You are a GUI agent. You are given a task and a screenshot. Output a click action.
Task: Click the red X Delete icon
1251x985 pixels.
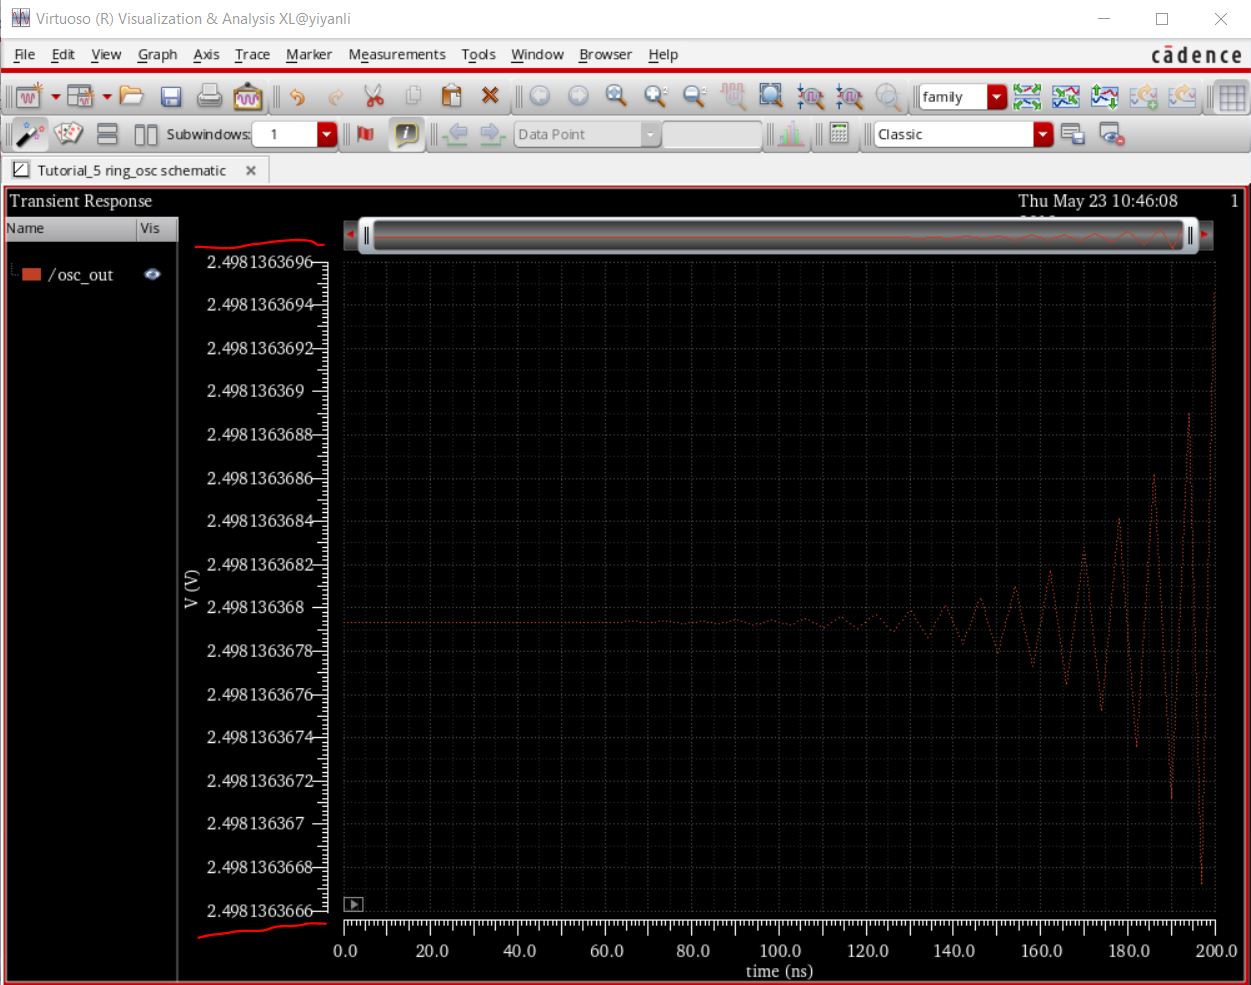[490, 96]
